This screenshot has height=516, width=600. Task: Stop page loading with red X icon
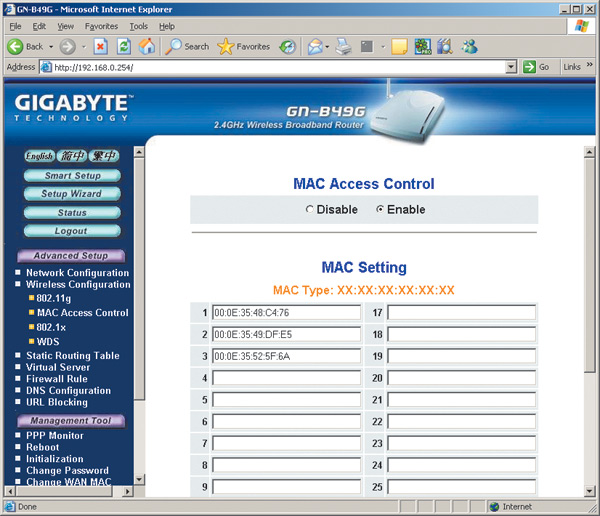tap(100, 47)
